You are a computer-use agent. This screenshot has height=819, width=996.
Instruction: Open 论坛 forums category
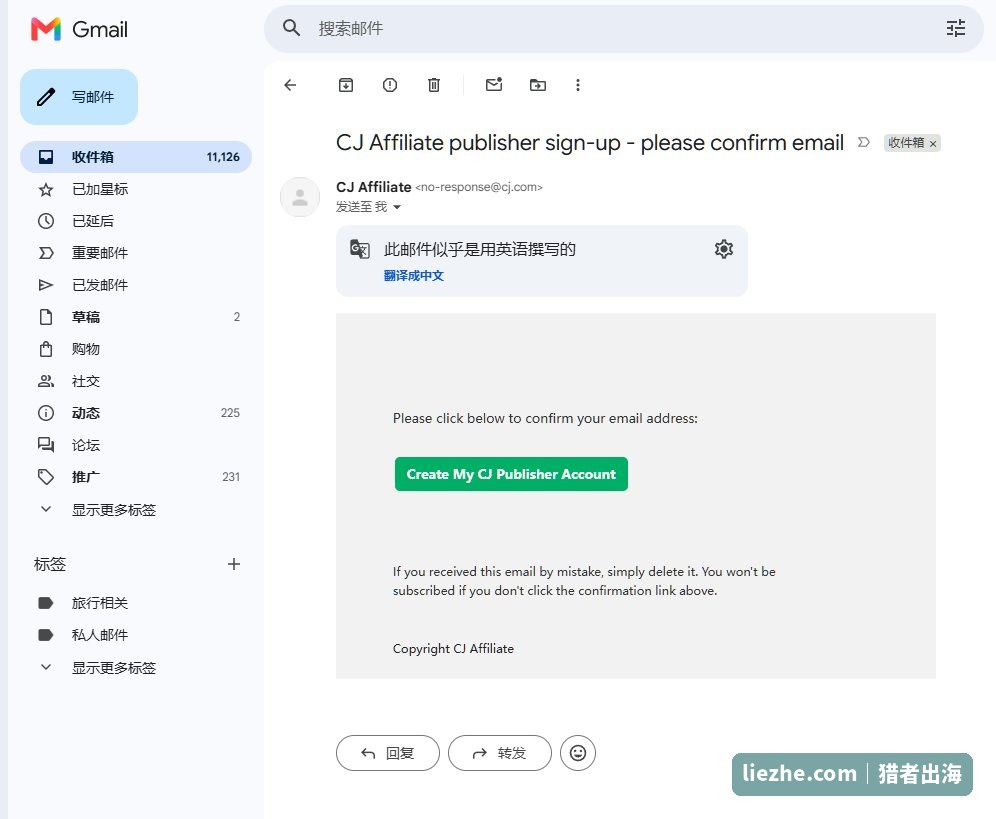136,445
